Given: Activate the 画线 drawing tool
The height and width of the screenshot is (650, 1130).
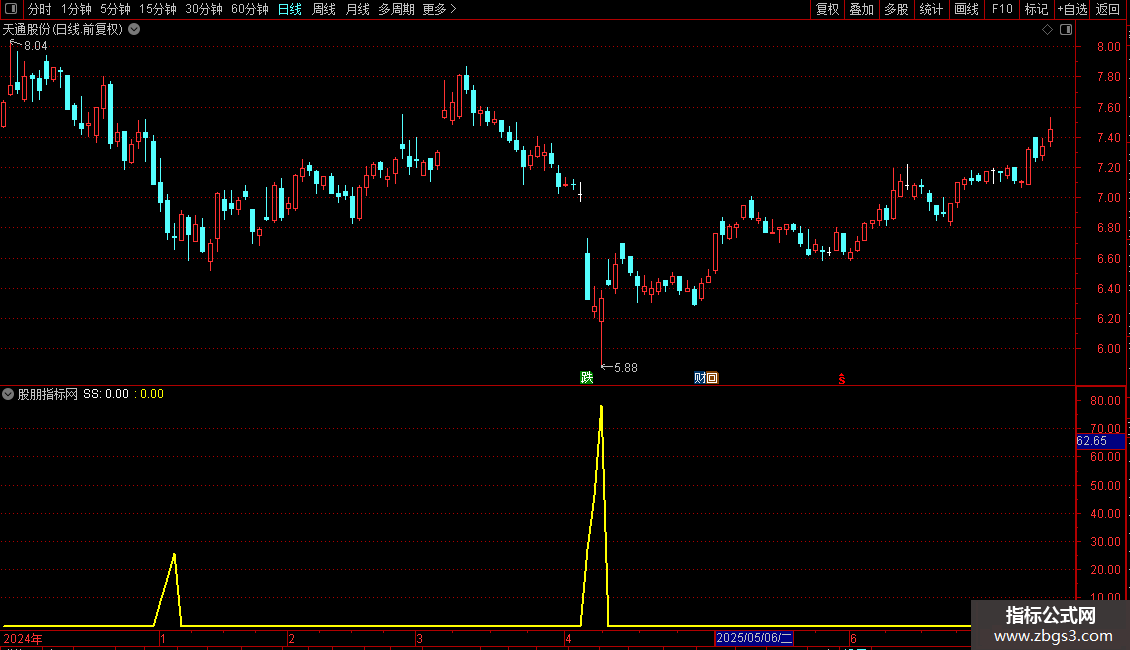Looking at the screenshot, I should click(966, 9).
